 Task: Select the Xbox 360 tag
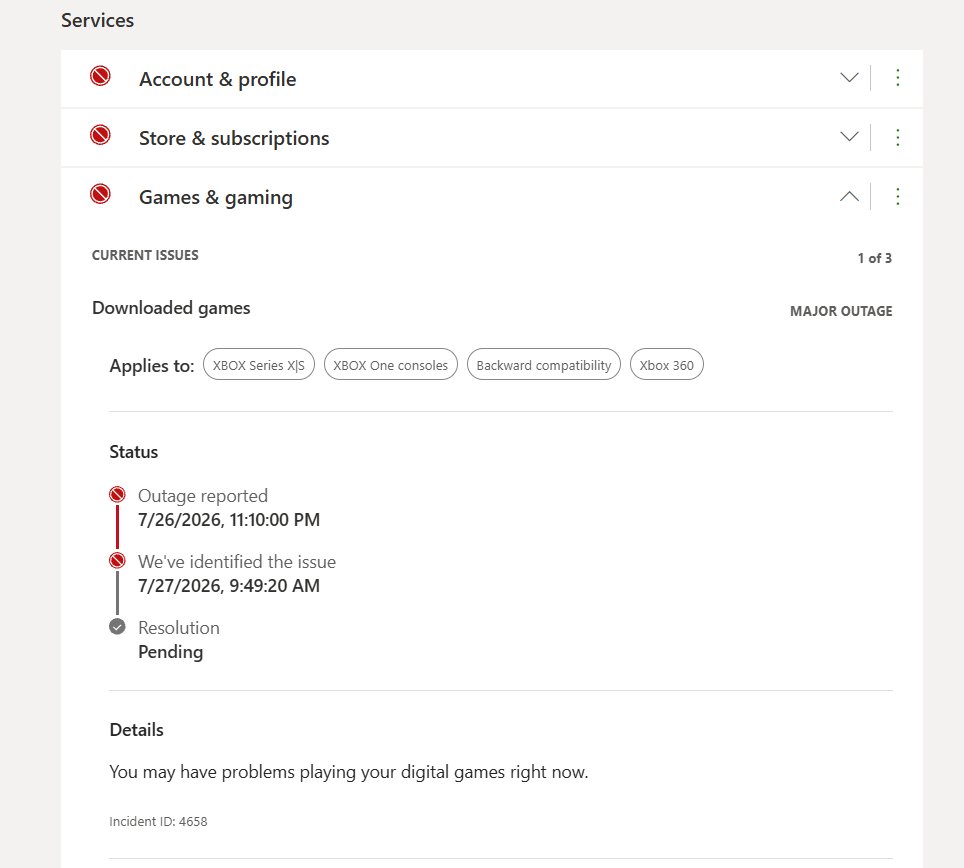click(x=666, y=365)
